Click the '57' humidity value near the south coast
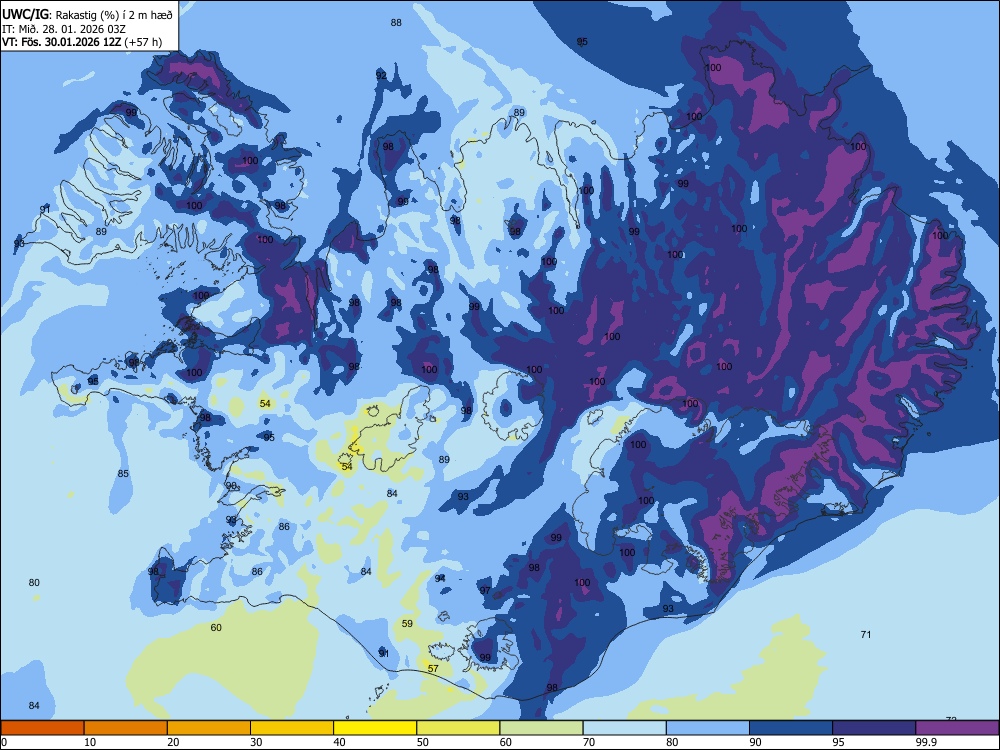This screenshot has height=750, width=1000. (433, 668)
